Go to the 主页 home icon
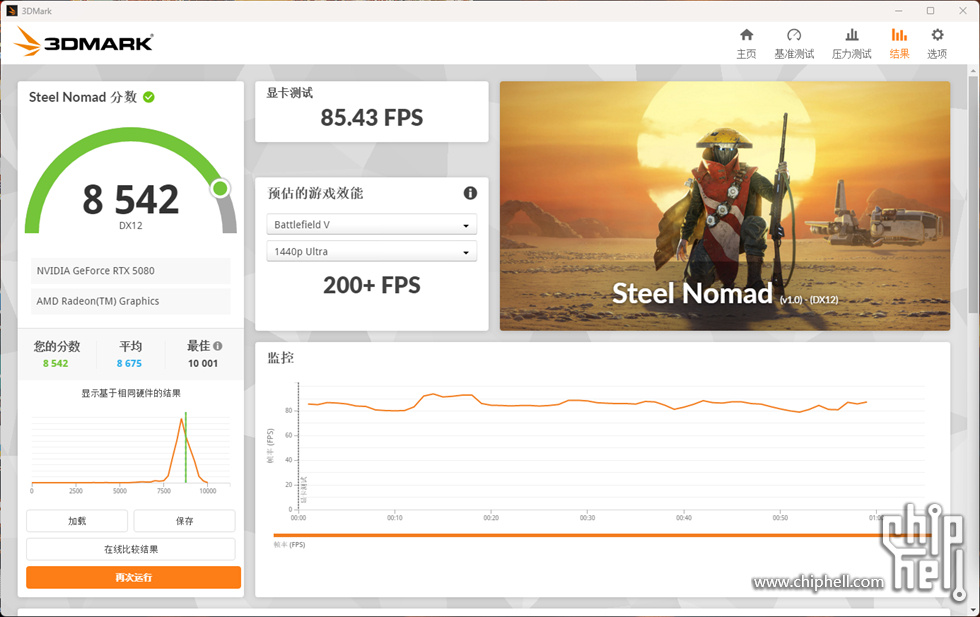 (746, 35)
